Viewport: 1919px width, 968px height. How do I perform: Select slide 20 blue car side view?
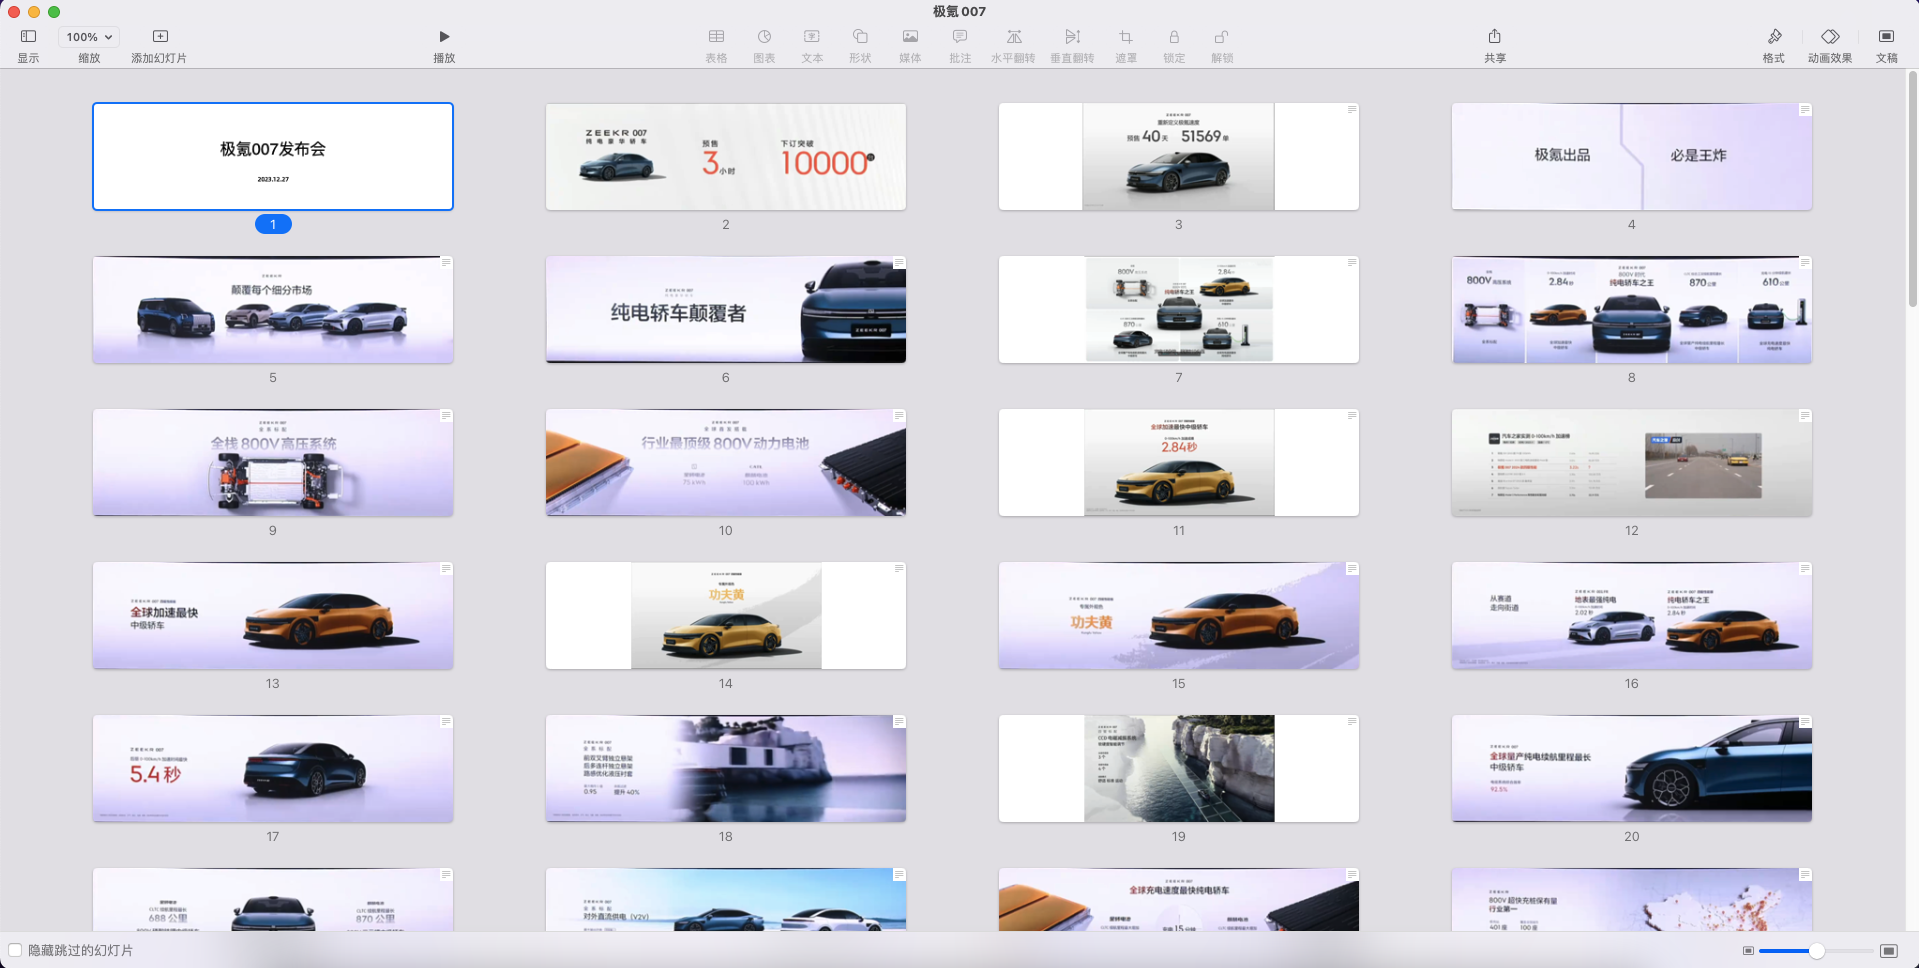click(1632, 768)
